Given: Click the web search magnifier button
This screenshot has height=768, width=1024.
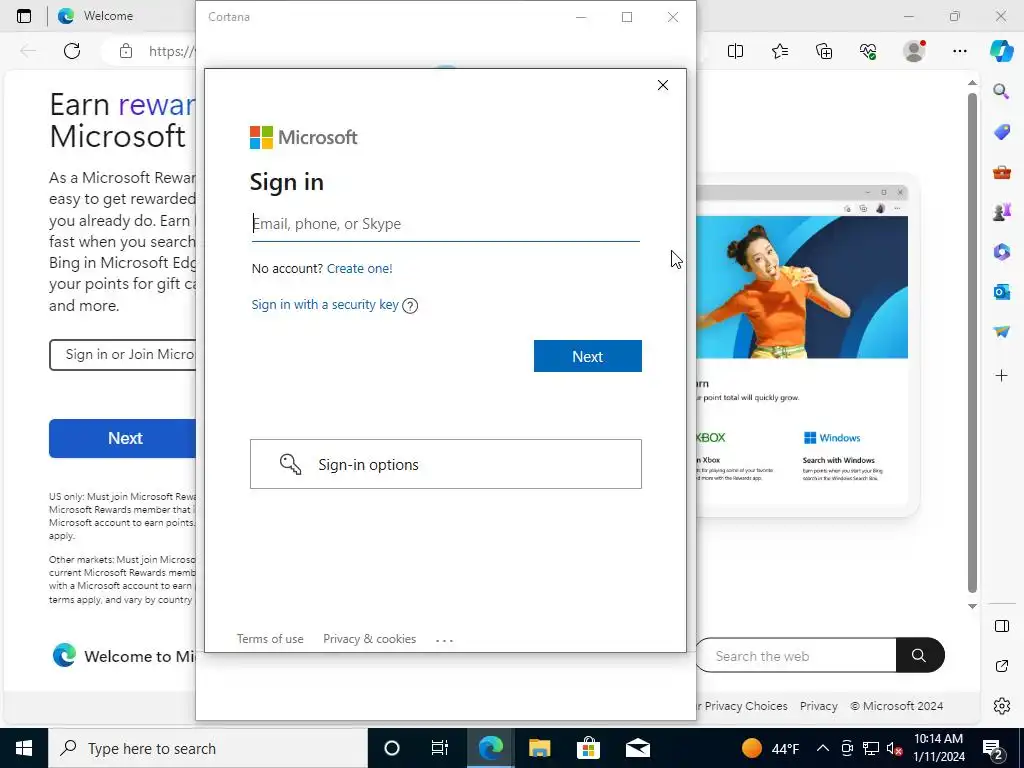Looking at the screenshot, I should tap(920, 655).
